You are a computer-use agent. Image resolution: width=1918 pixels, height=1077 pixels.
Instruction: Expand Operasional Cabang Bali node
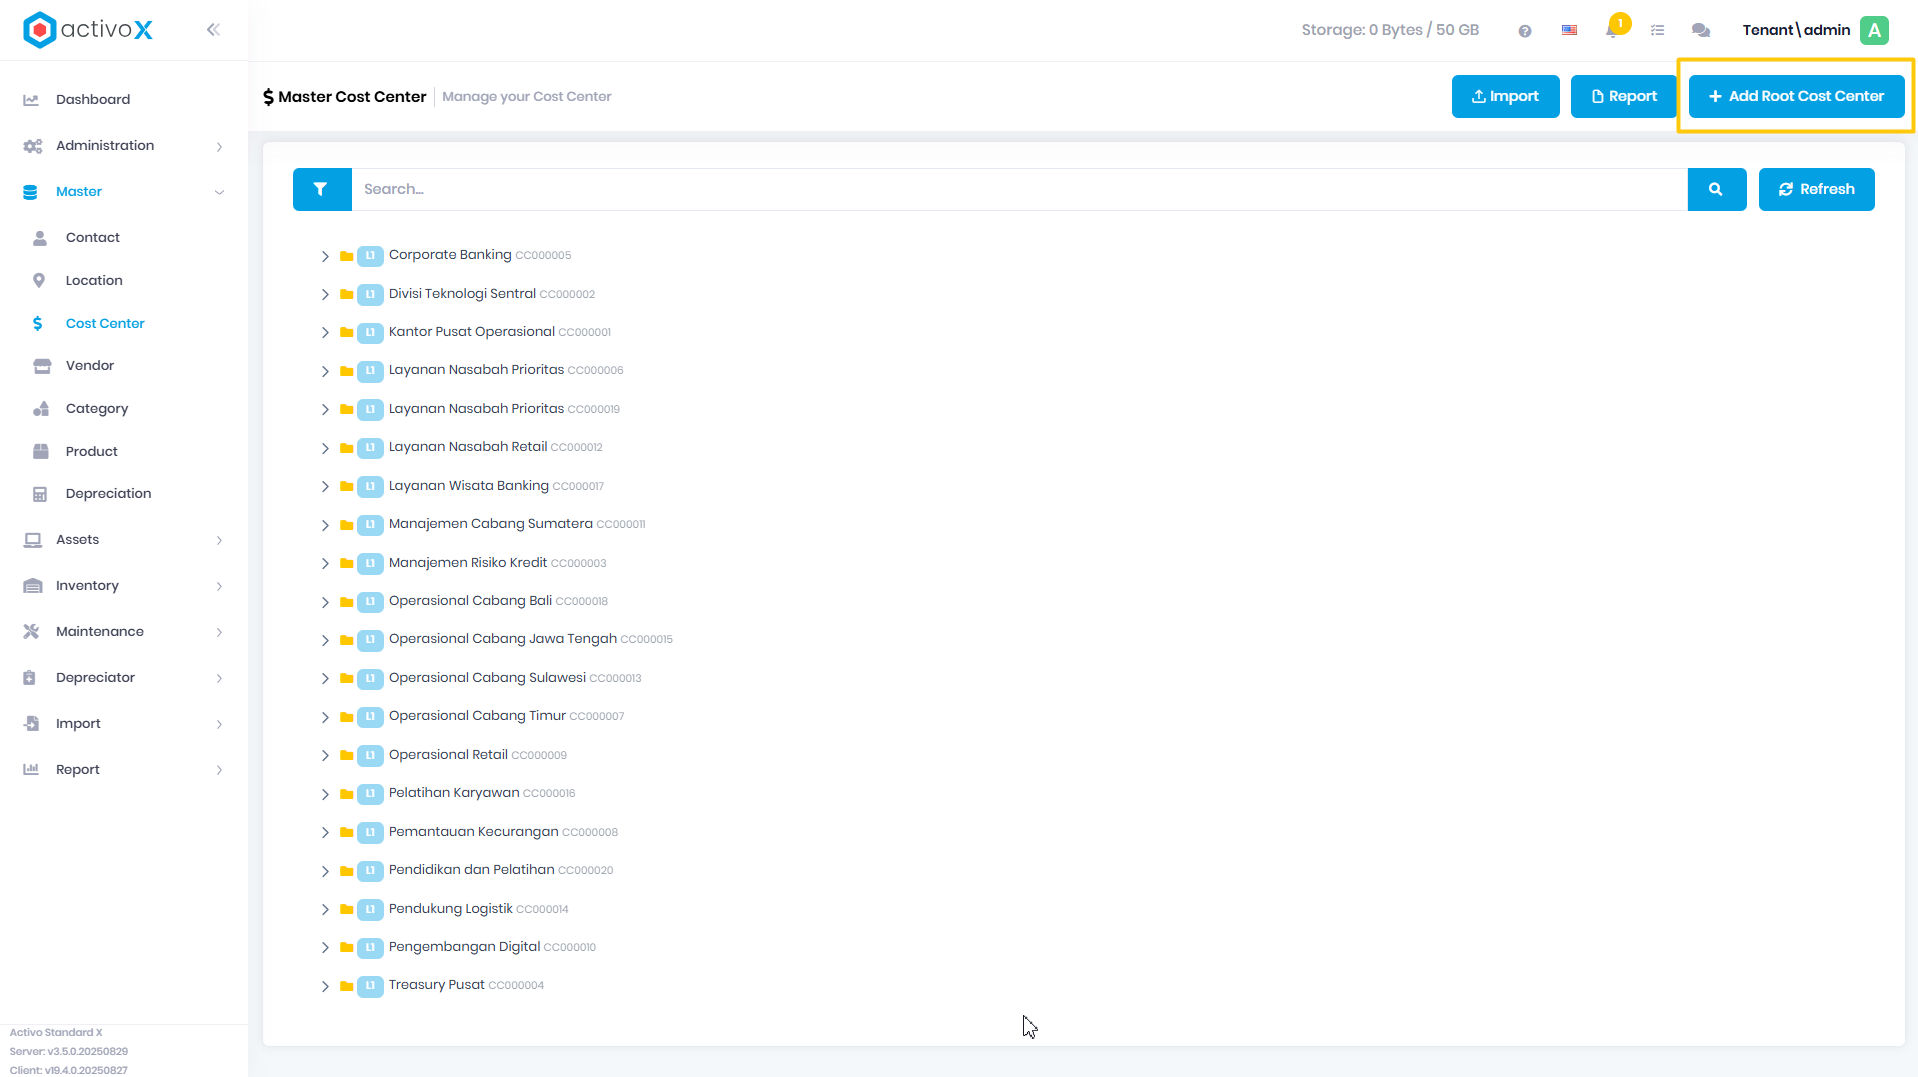[325, 602]
